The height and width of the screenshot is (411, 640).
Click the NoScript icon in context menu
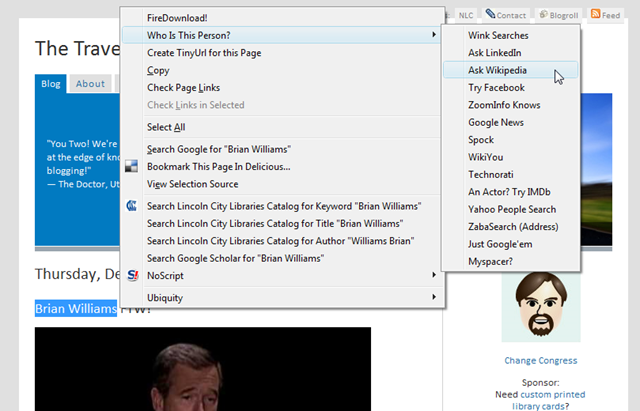click(x=132, y=275)
